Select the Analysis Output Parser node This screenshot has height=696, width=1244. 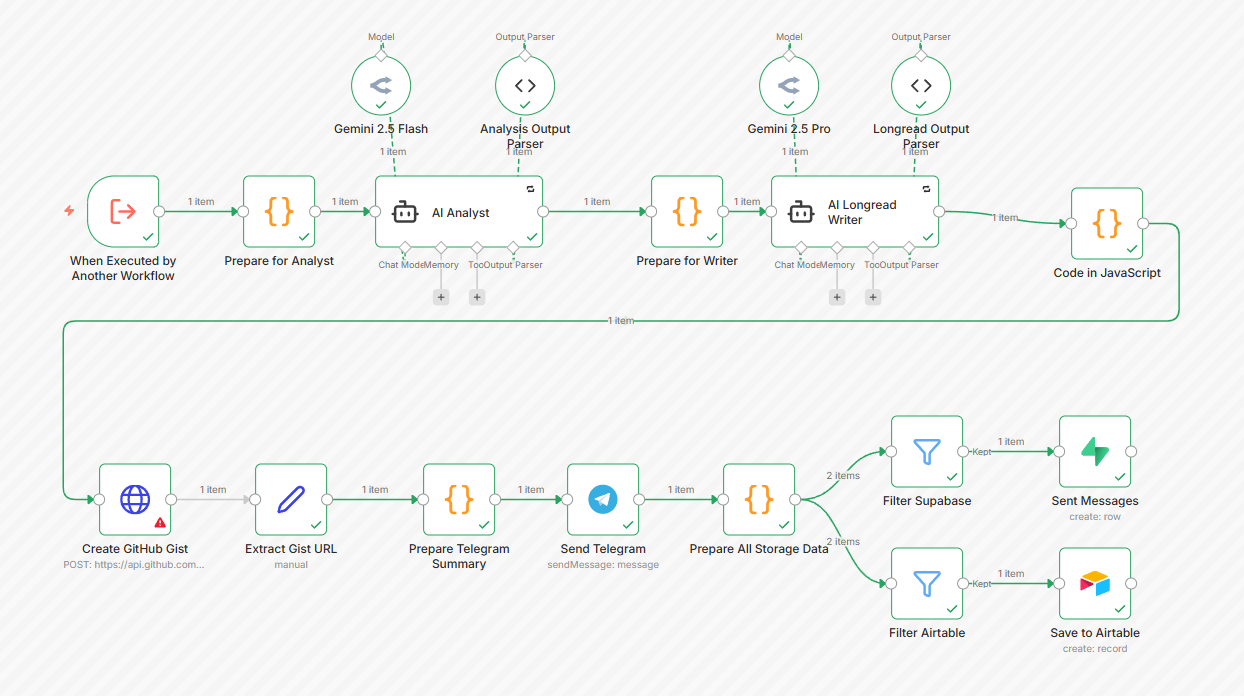525,86
